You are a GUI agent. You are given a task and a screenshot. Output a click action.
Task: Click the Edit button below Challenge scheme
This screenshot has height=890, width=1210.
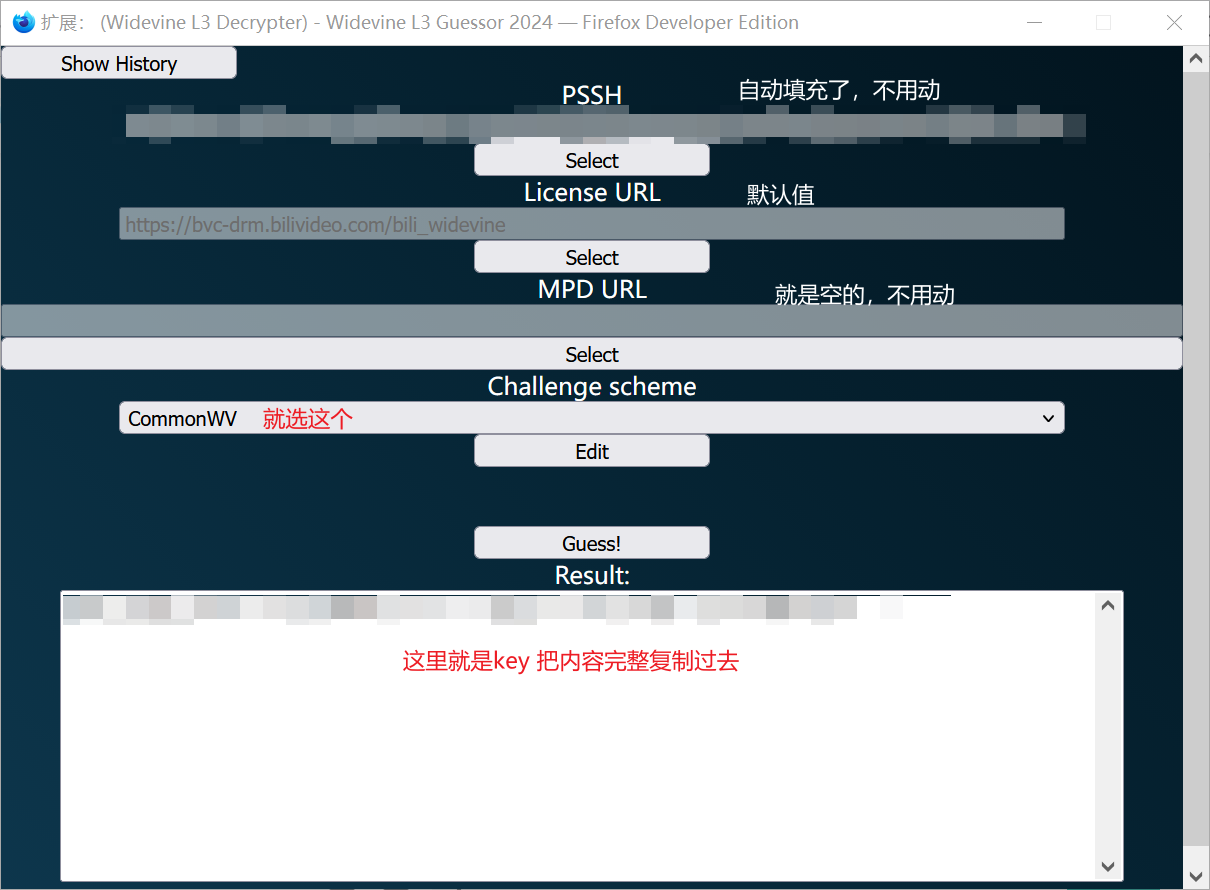pyautogui.click(x=591, y=450)
